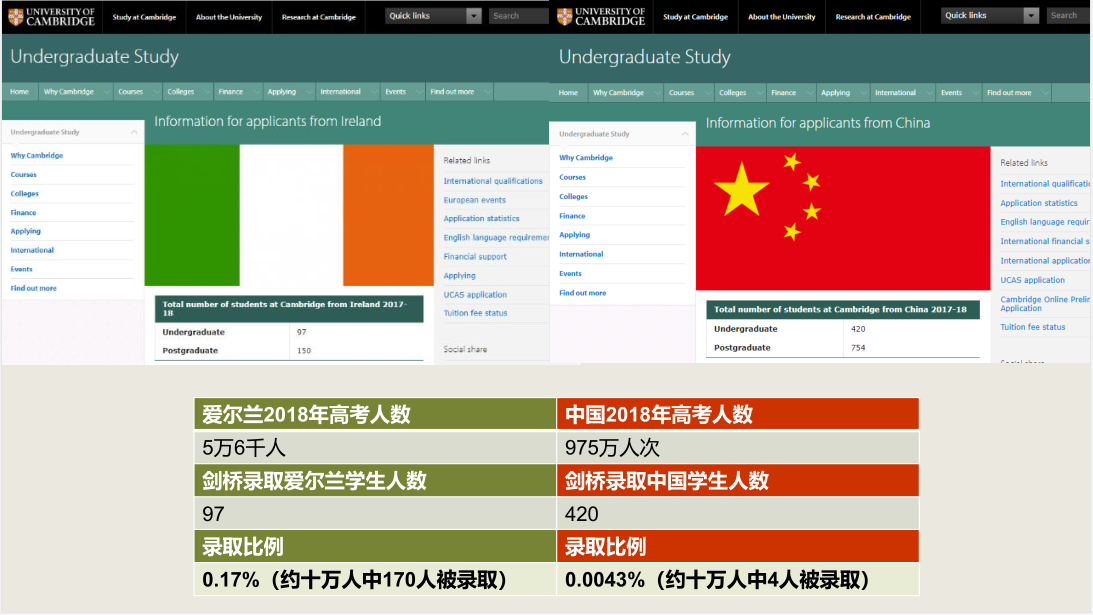The height and width of the screenshot is (615, 1093).
Task: Open Finance tab in China page navigation bar
Action: point(784,92)
